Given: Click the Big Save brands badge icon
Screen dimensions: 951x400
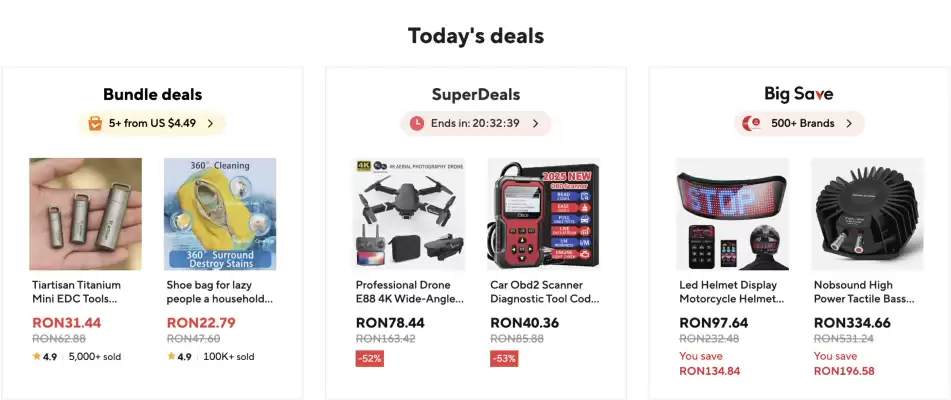Looking at the screenshot, I should (x=751, y=124).
